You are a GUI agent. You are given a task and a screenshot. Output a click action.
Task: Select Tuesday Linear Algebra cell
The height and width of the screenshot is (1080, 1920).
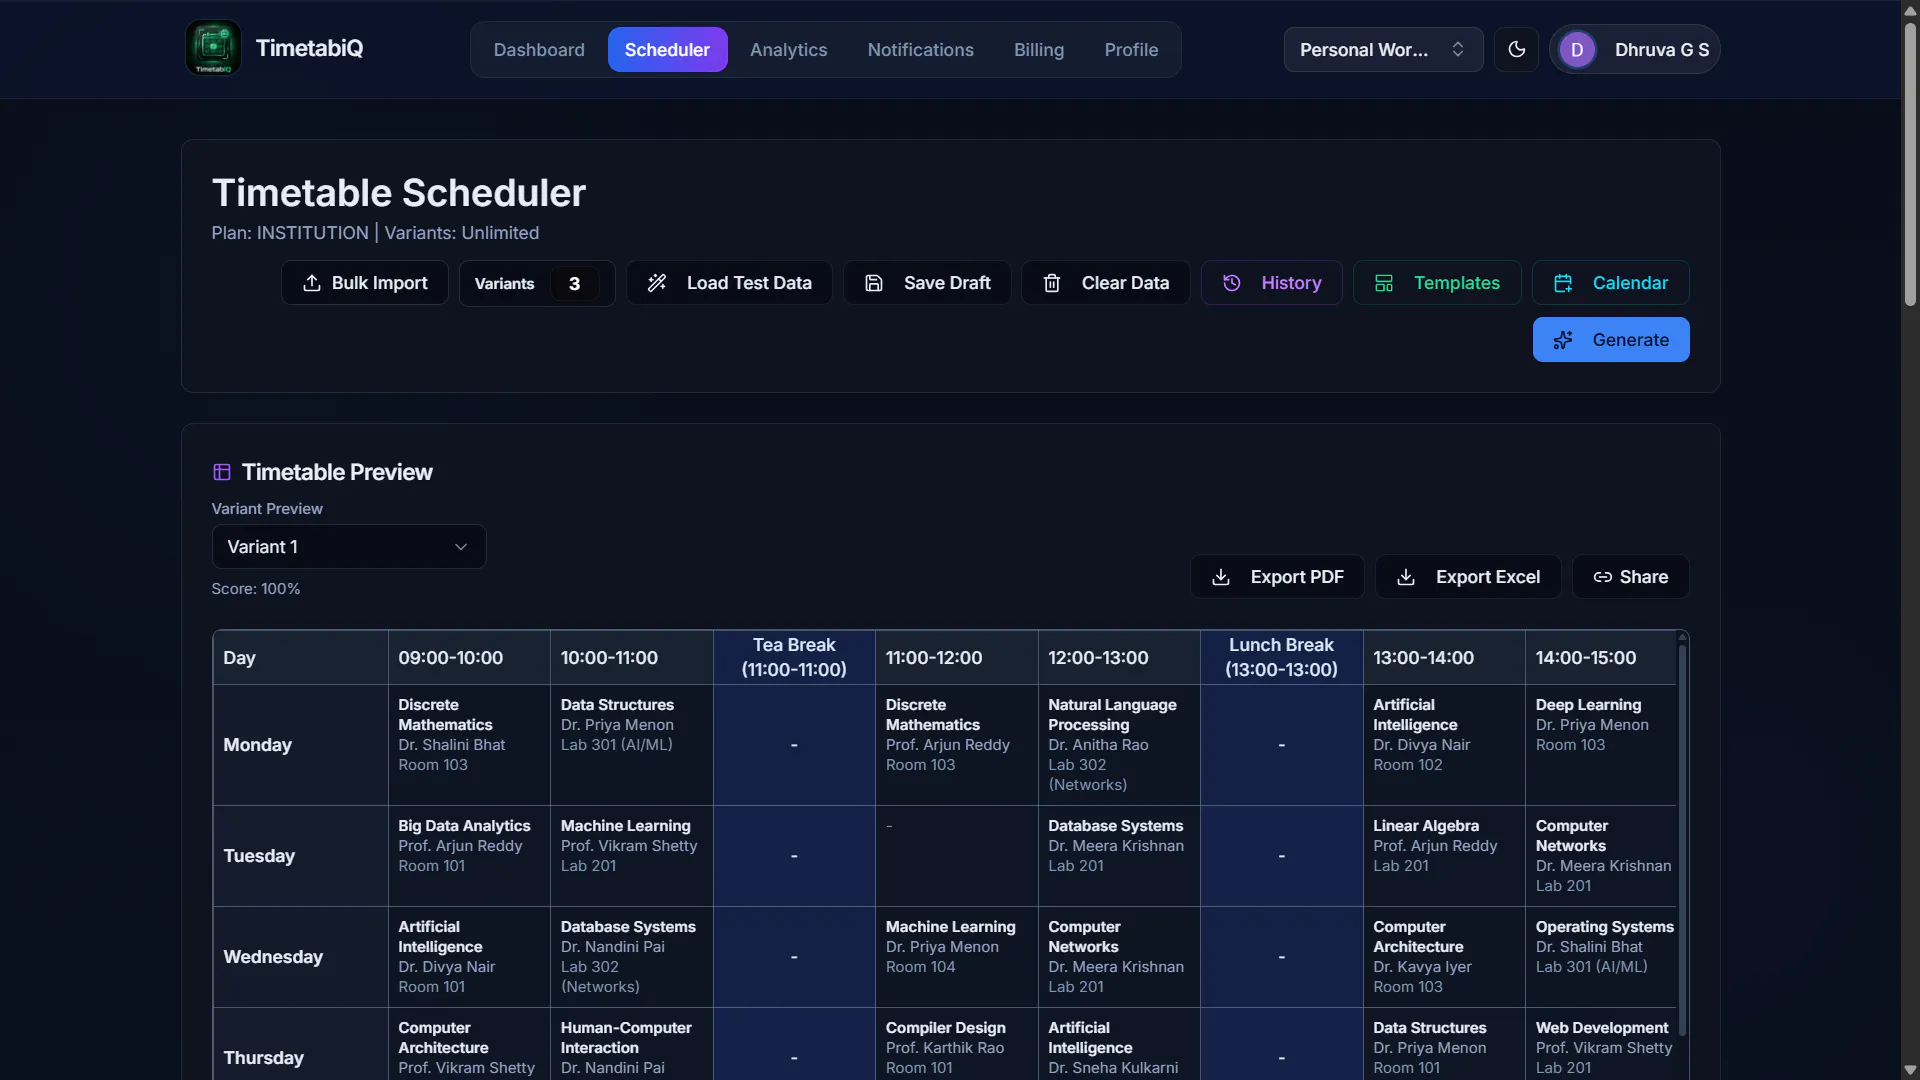tap(1444, 856)
